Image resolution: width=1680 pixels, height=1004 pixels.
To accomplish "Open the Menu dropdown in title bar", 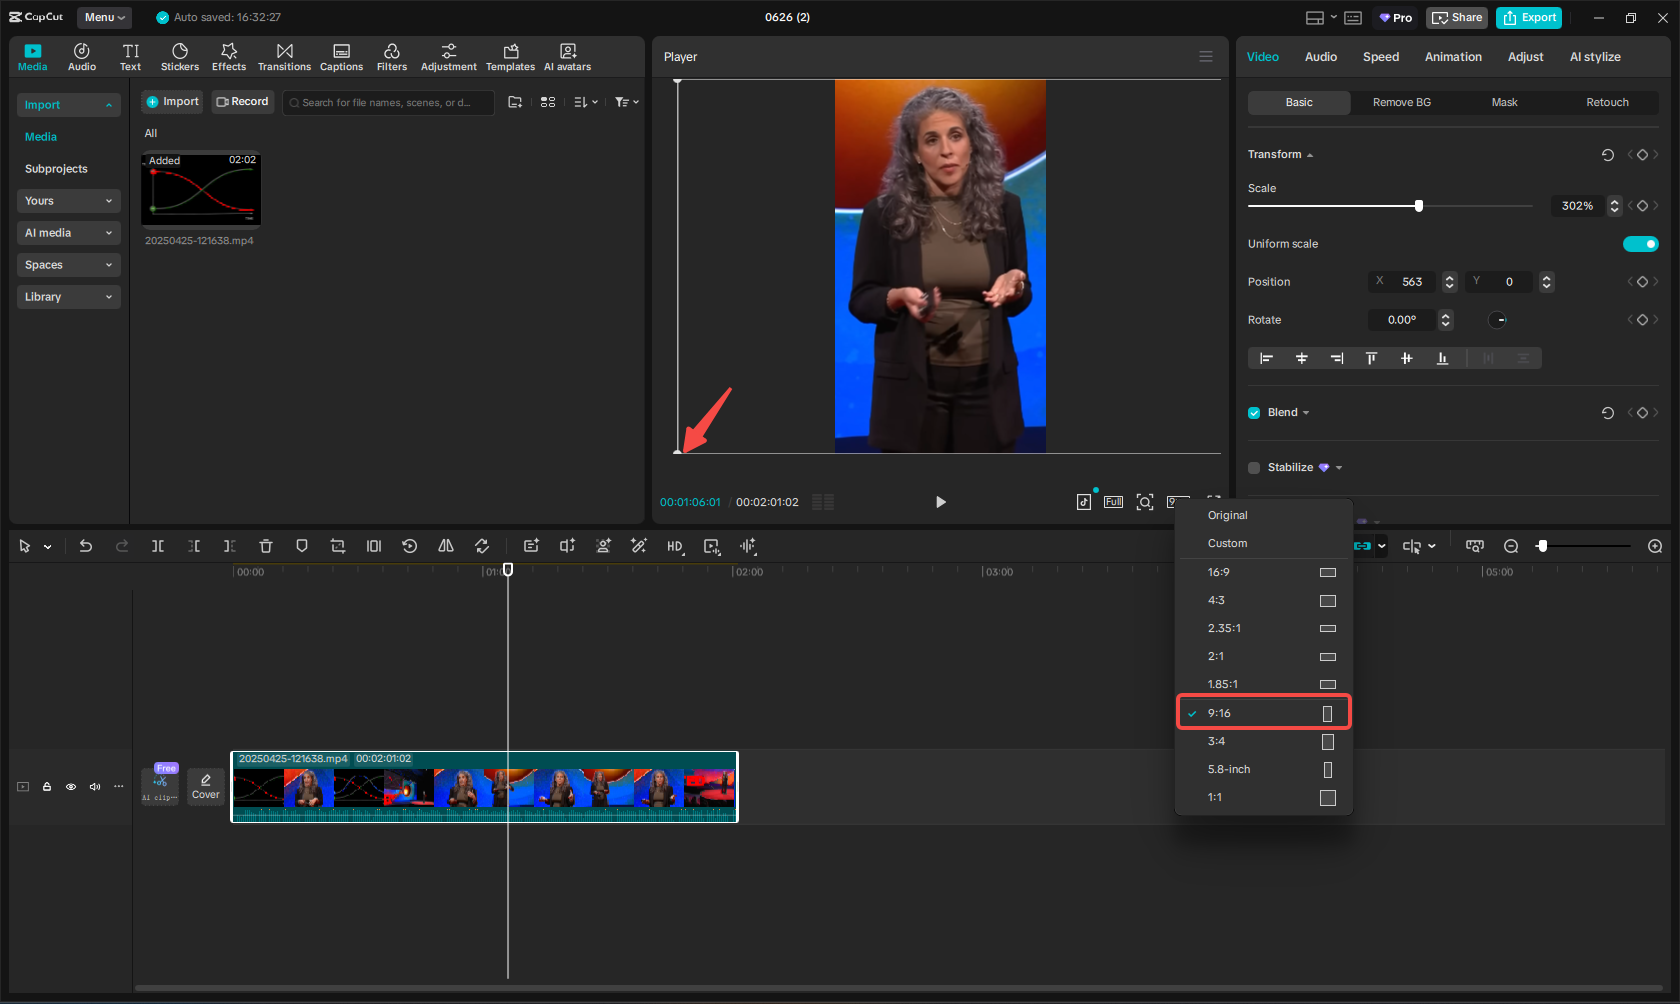I will [104, 17].
